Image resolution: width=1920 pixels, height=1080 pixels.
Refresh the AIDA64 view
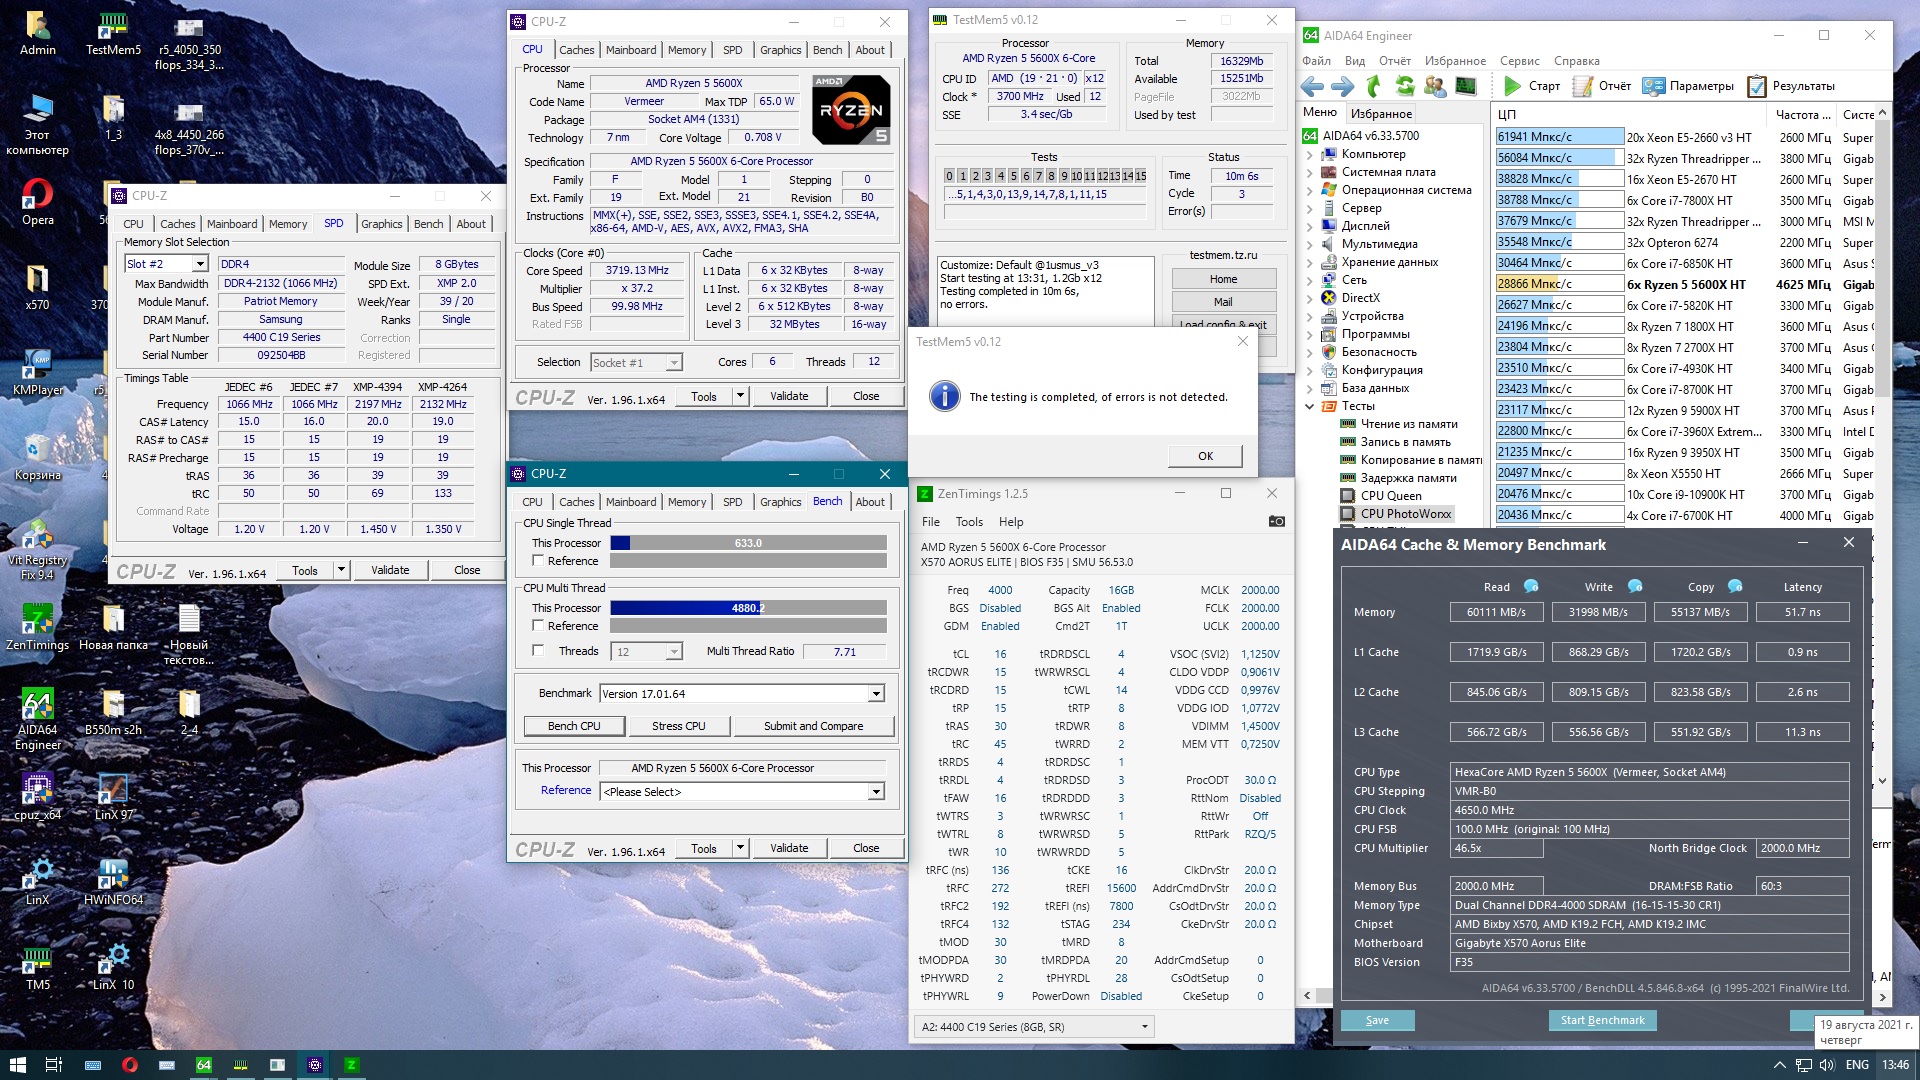tap(1405, 87)
